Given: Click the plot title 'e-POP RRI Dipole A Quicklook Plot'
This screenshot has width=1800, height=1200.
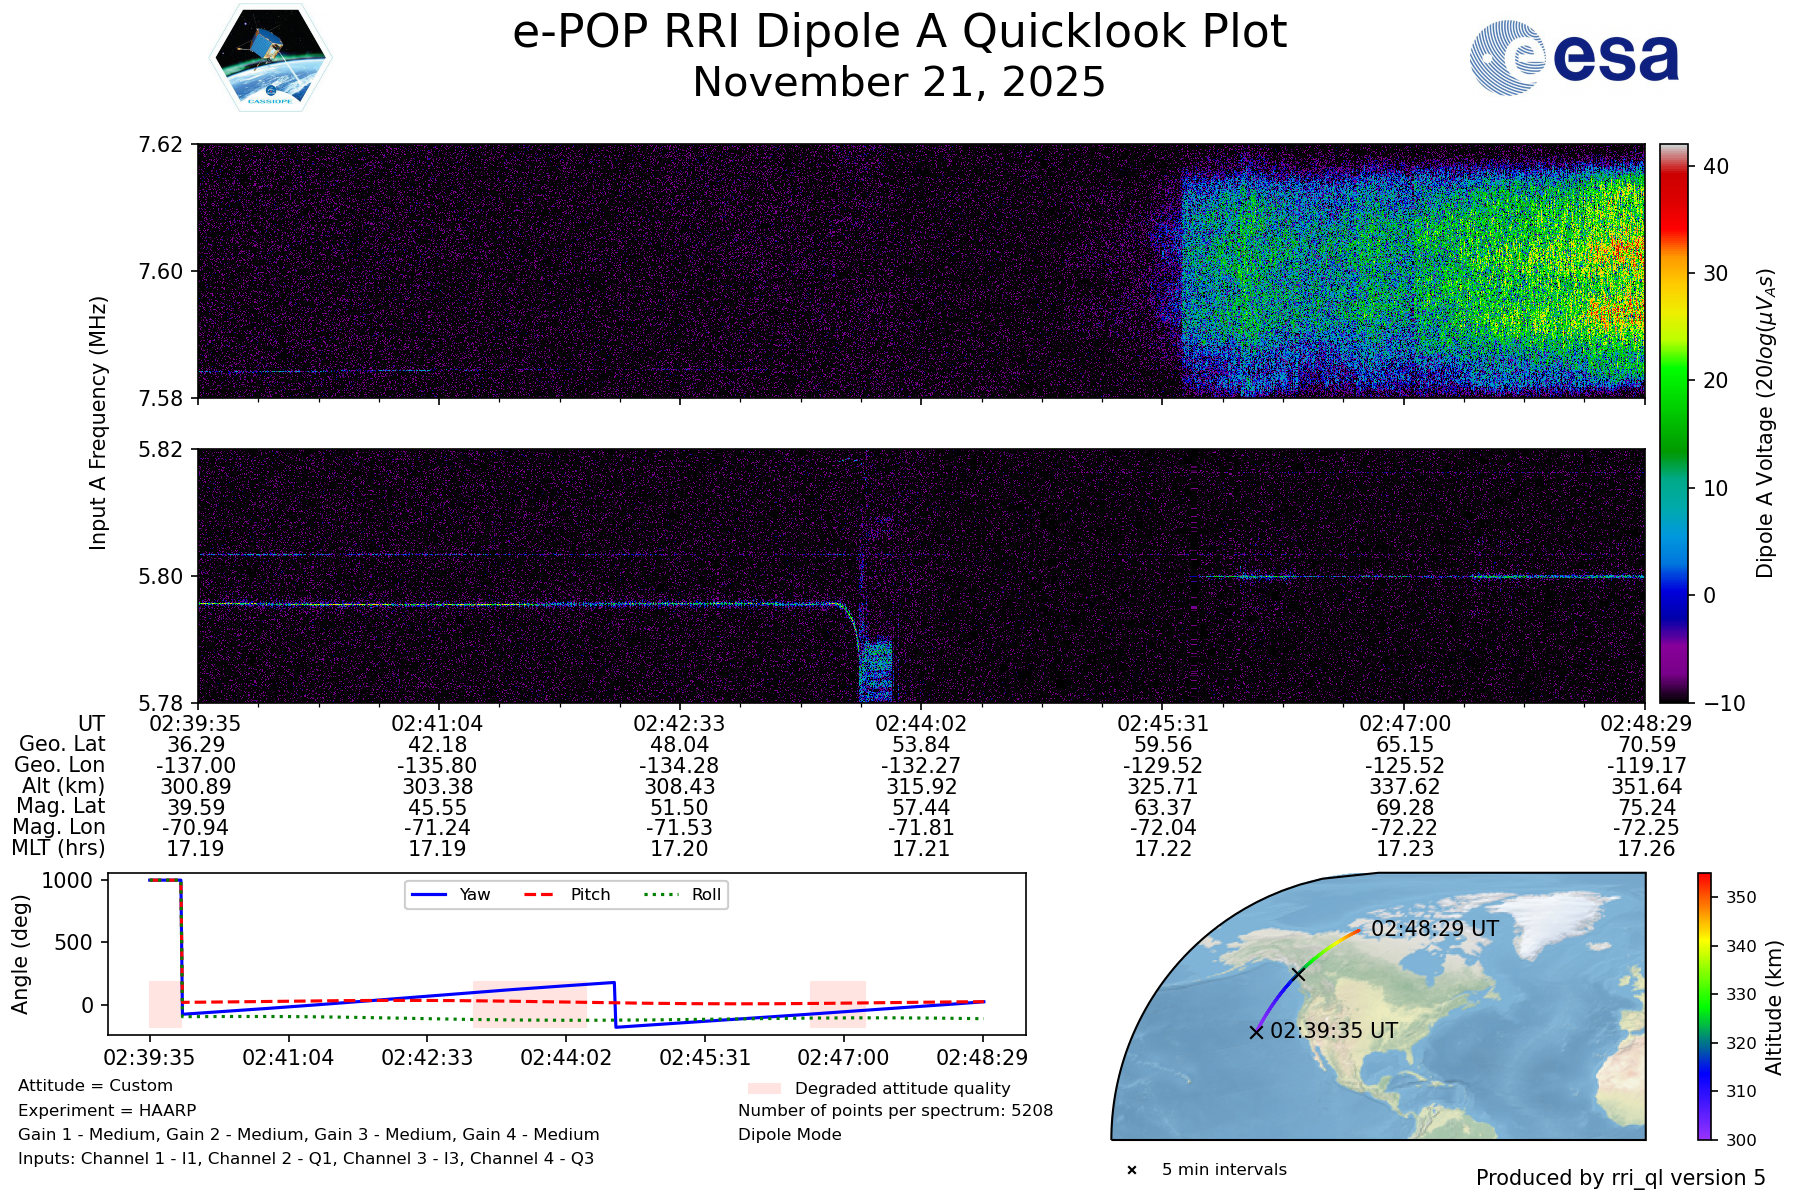Looking at the screenshot, I should 899,32.
